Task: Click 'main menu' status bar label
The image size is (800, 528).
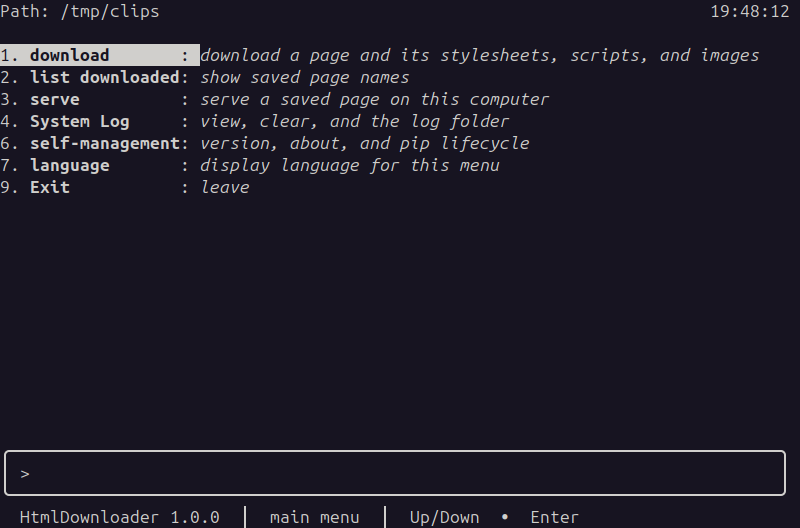Action: (314, 517)
